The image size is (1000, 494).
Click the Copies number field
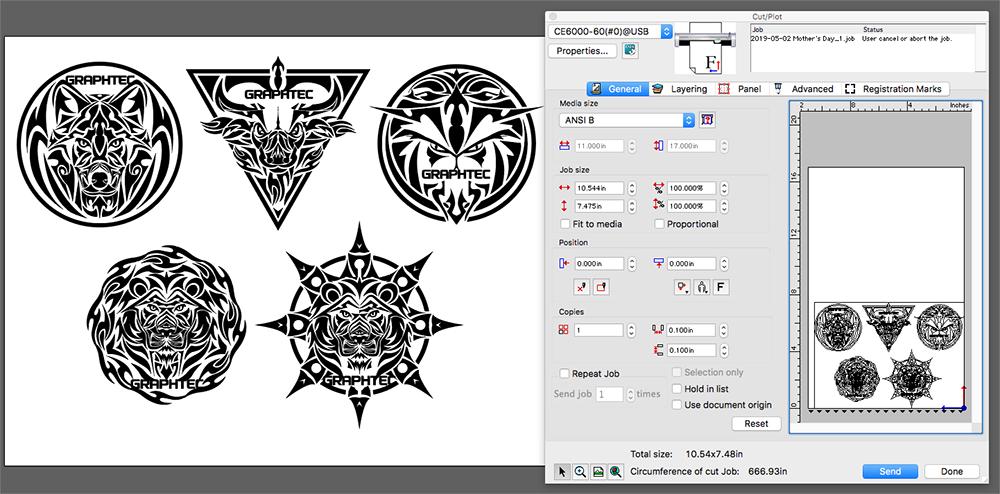click(x=599, y=330)
